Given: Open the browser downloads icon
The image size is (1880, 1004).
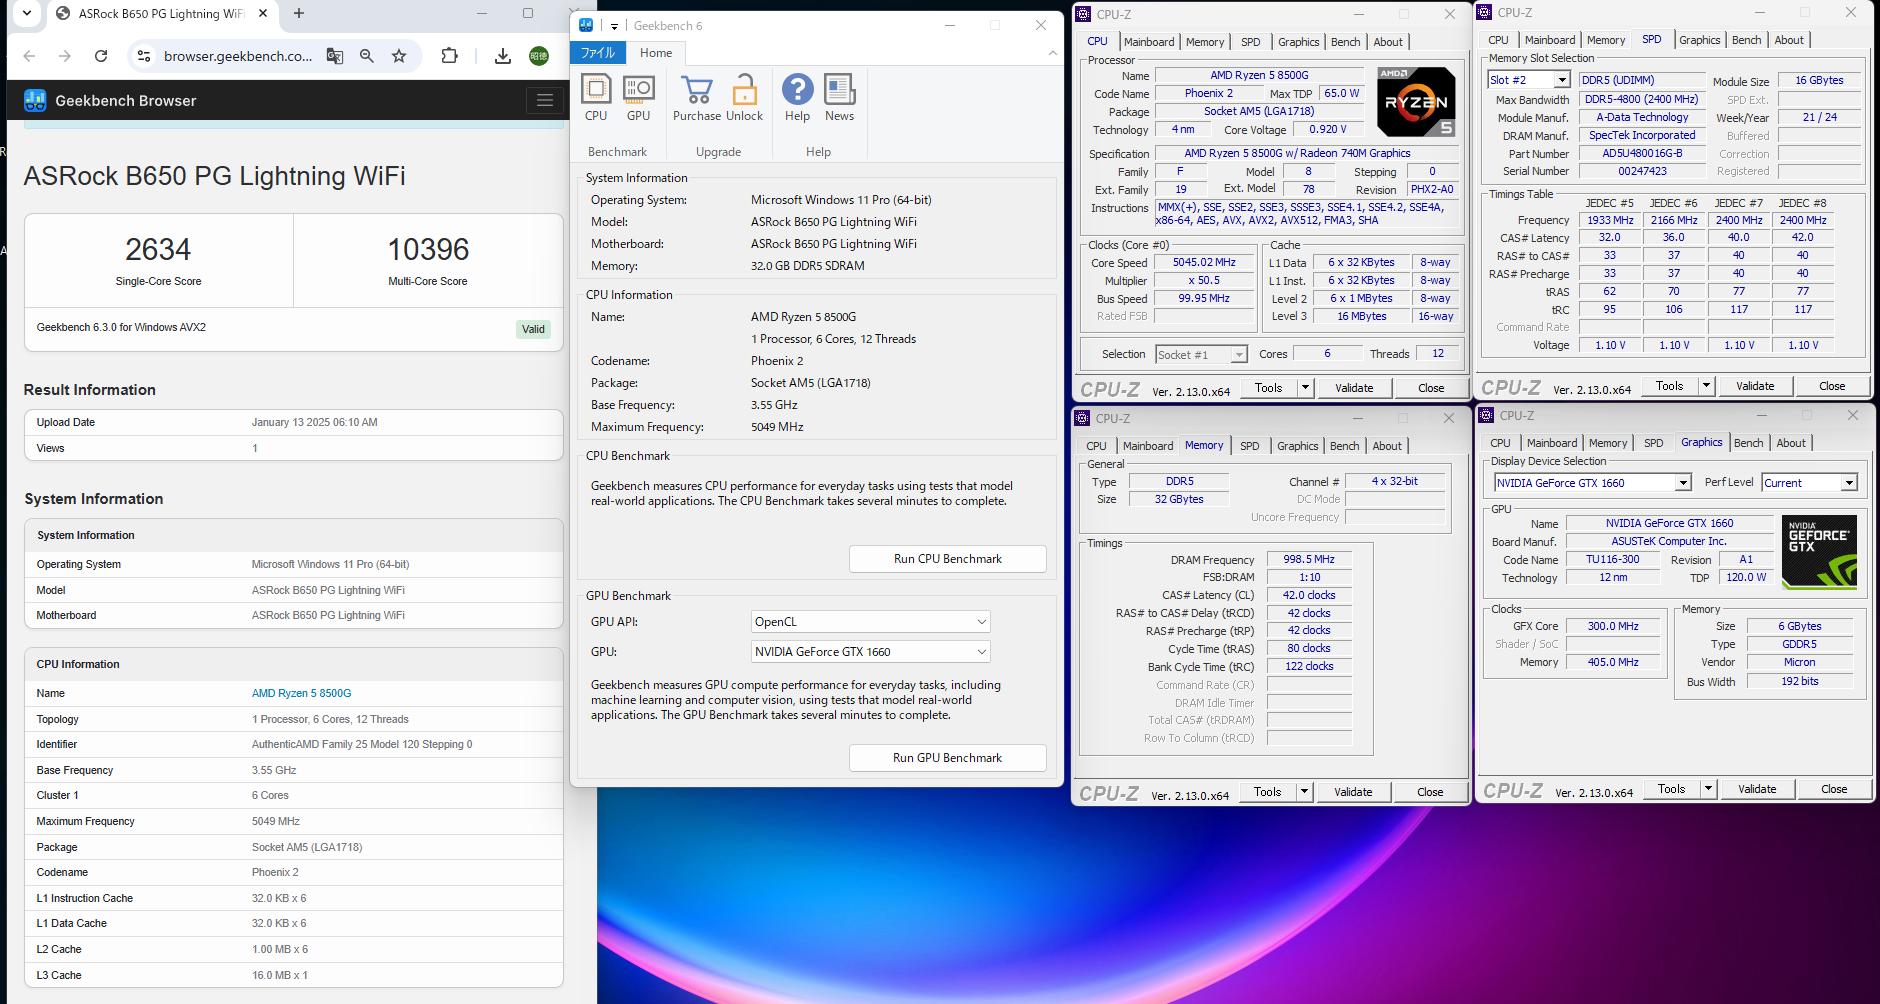Looking at the screenshot, I should (503, 56).
